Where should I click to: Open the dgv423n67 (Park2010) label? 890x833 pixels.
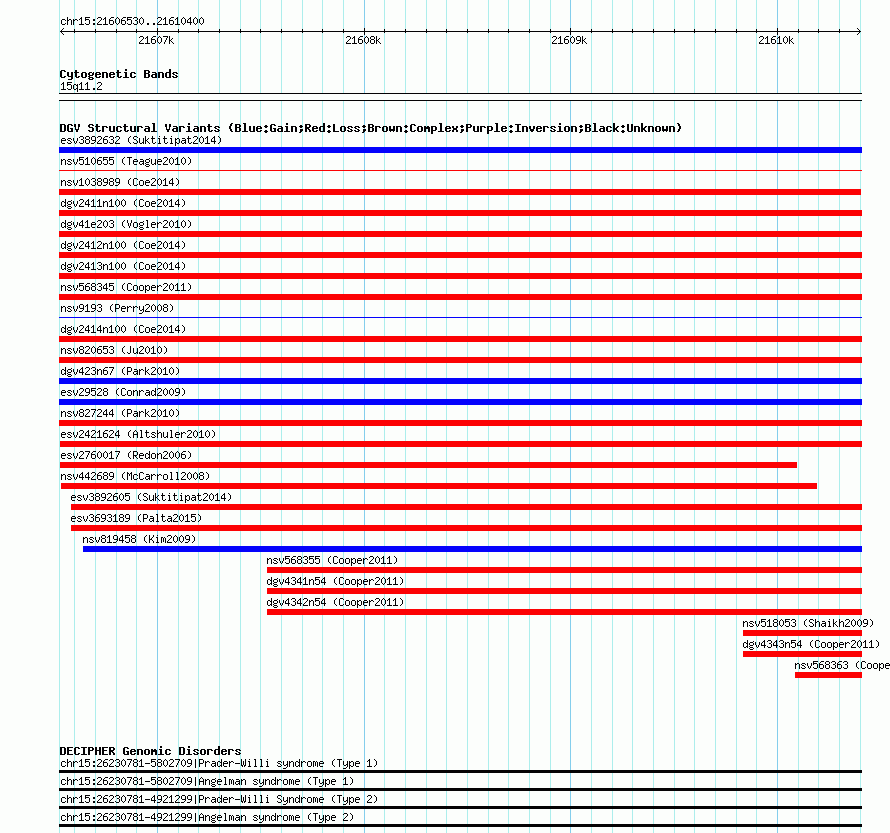[x=120, y=371]
